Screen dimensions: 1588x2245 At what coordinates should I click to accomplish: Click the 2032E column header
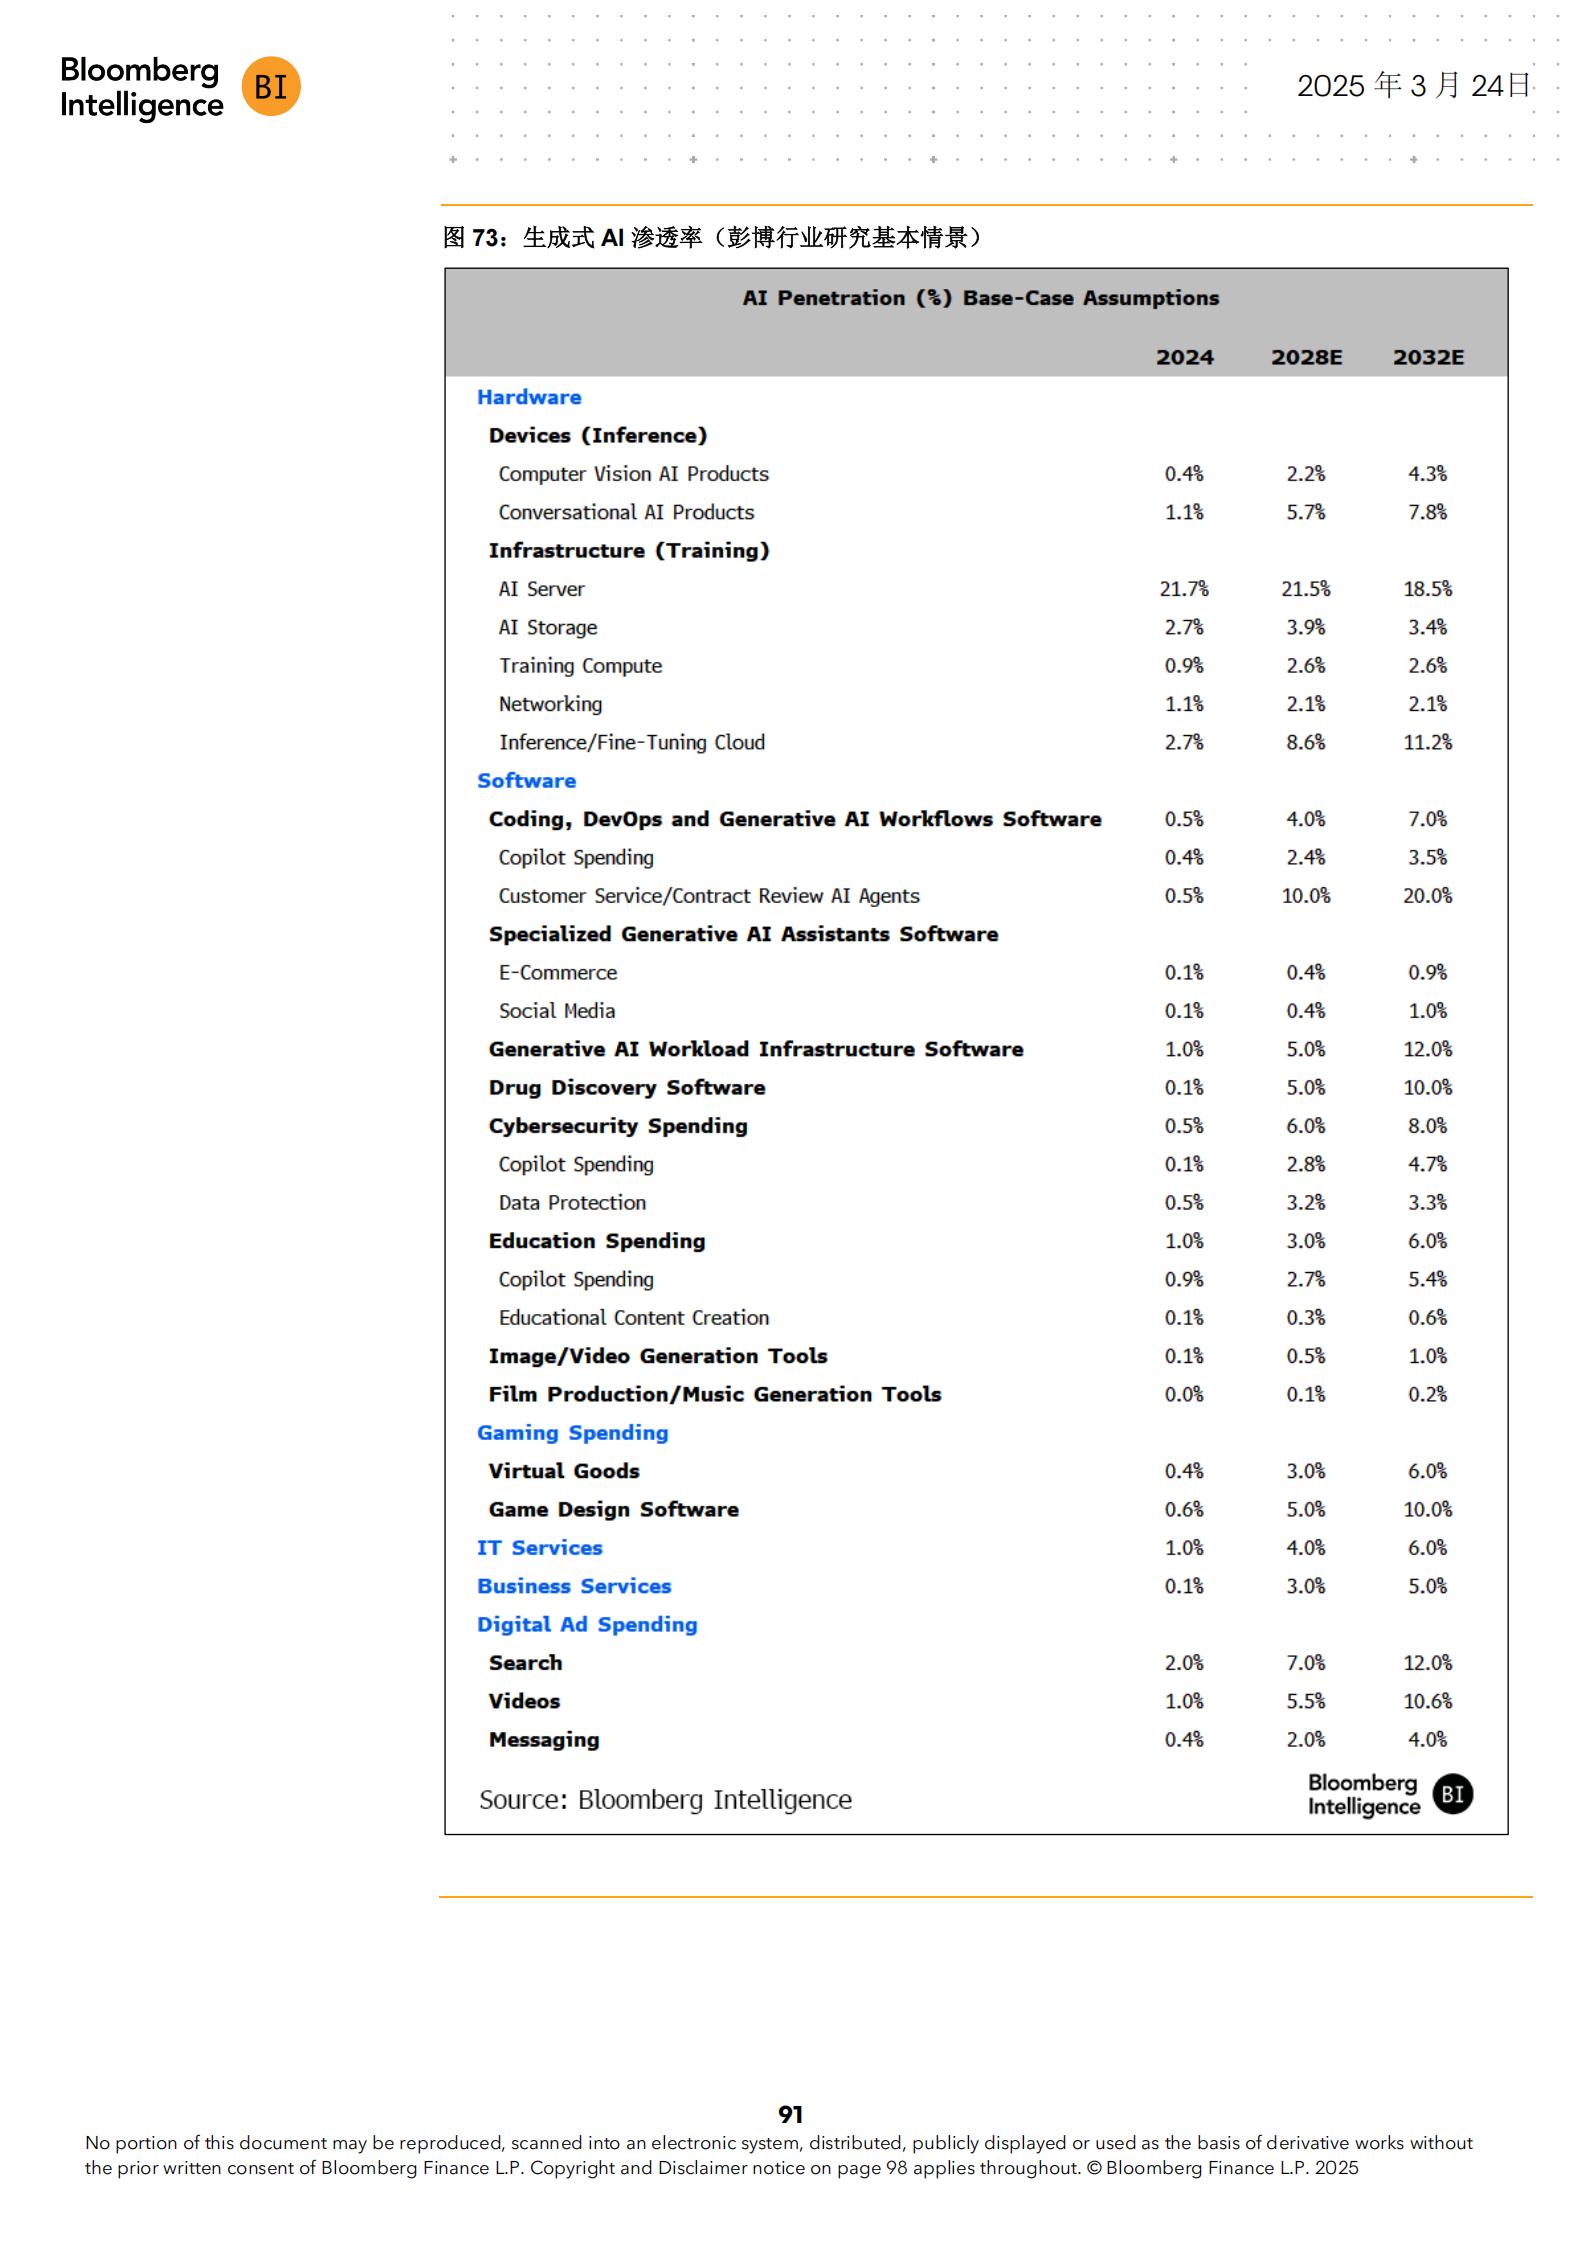click(1427, 357)
